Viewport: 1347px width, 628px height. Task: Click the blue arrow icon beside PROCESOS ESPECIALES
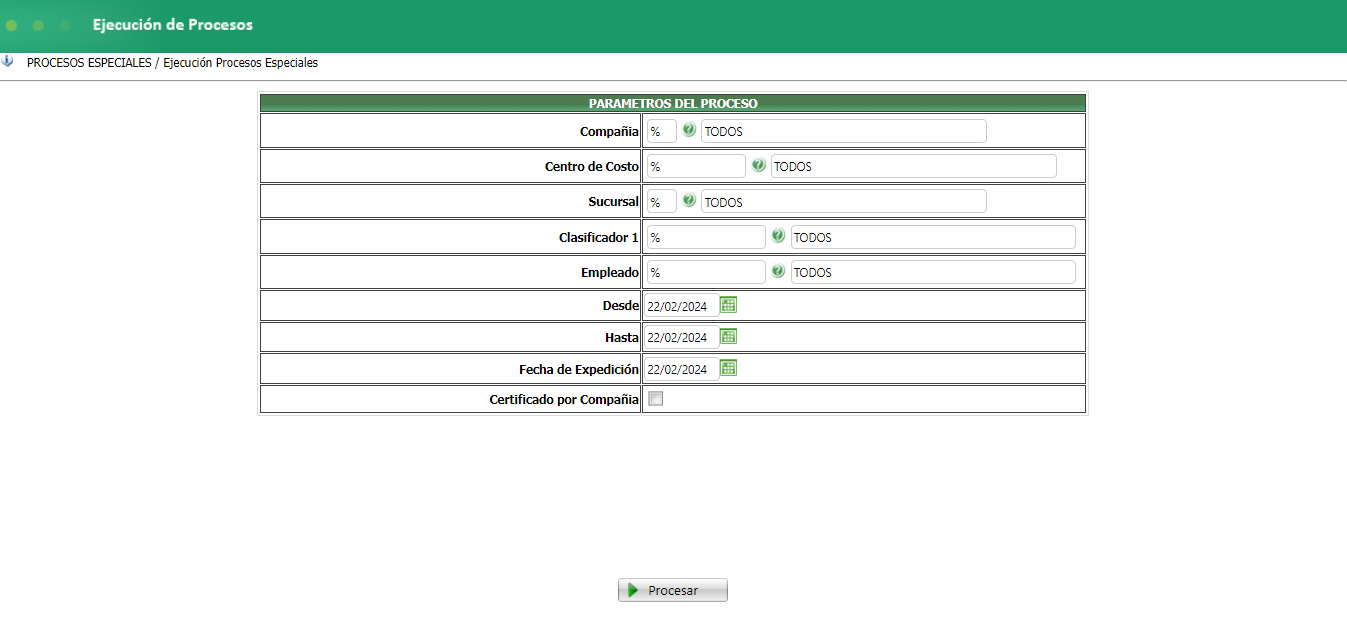point(7,61)
